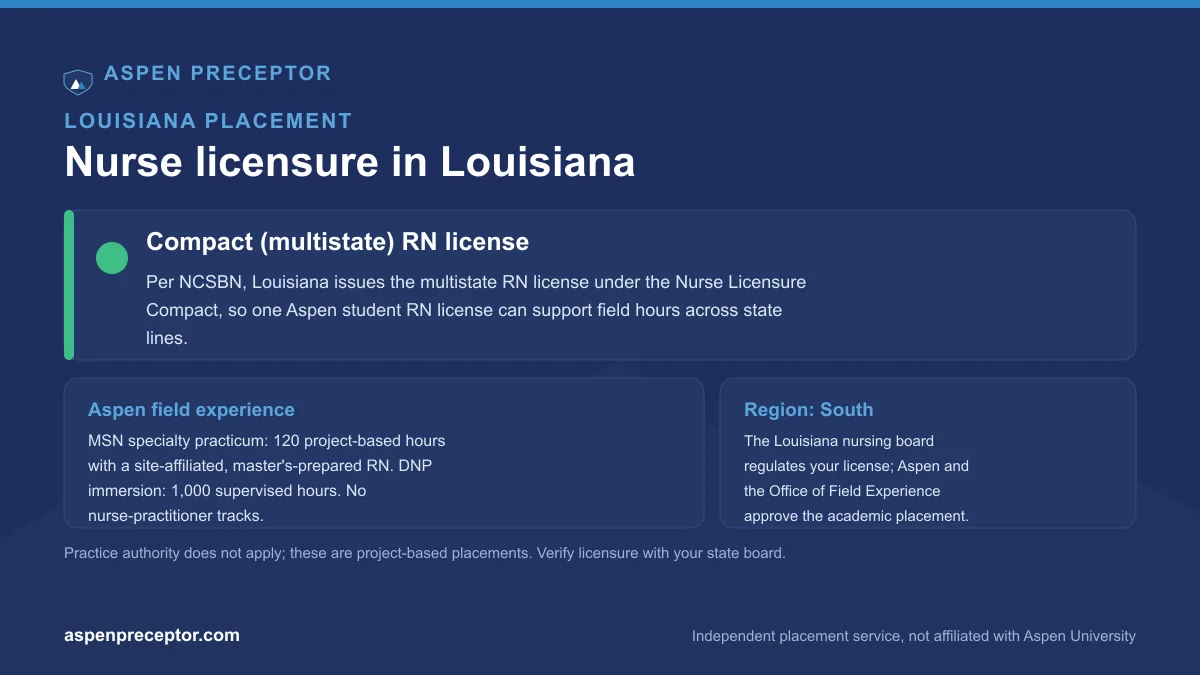Screen dimensions: 1200x675
Task: Click the green status dot indicator
Action: point(112,258)
